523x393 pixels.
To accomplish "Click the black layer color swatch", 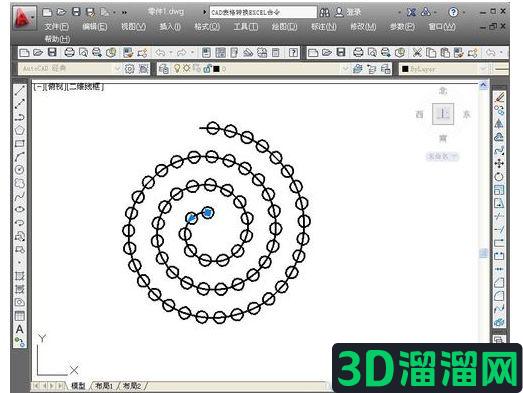I will pyautogui.click(x=216, y=69).
